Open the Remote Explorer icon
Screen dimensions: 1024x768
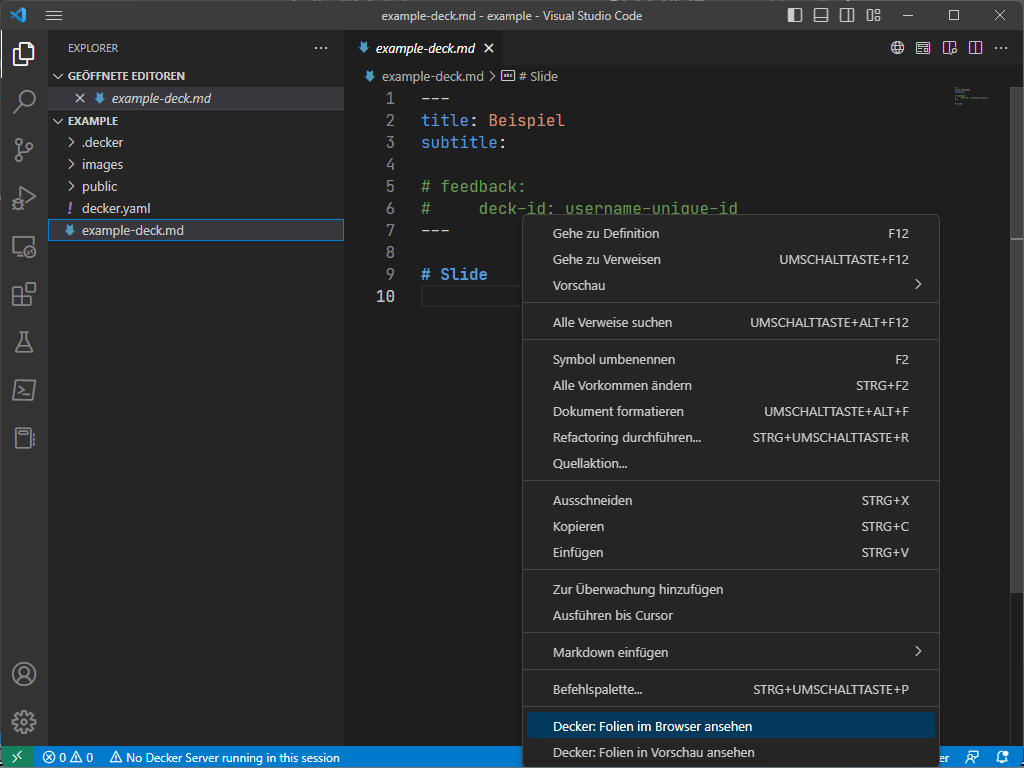[23, 246]
